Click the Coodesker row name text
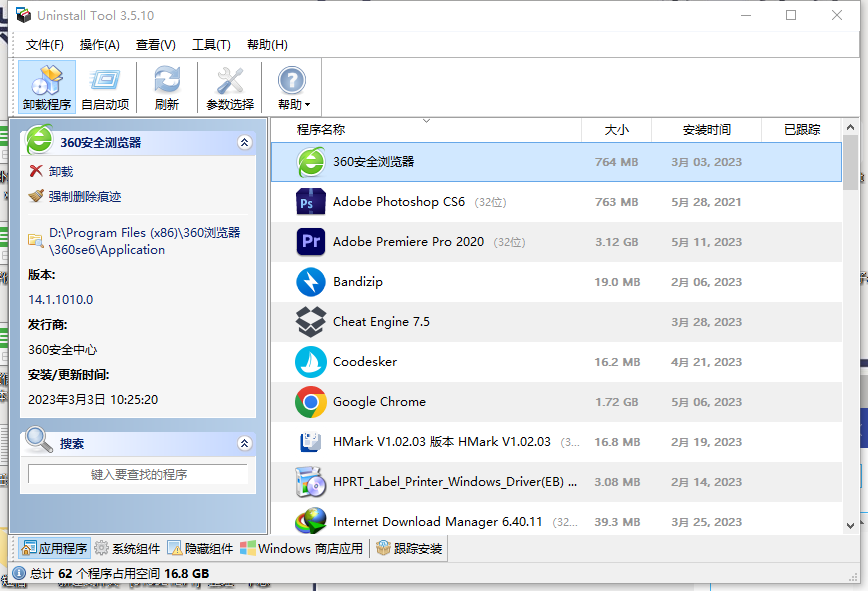 pyautogui.click(x=365, y=362)
